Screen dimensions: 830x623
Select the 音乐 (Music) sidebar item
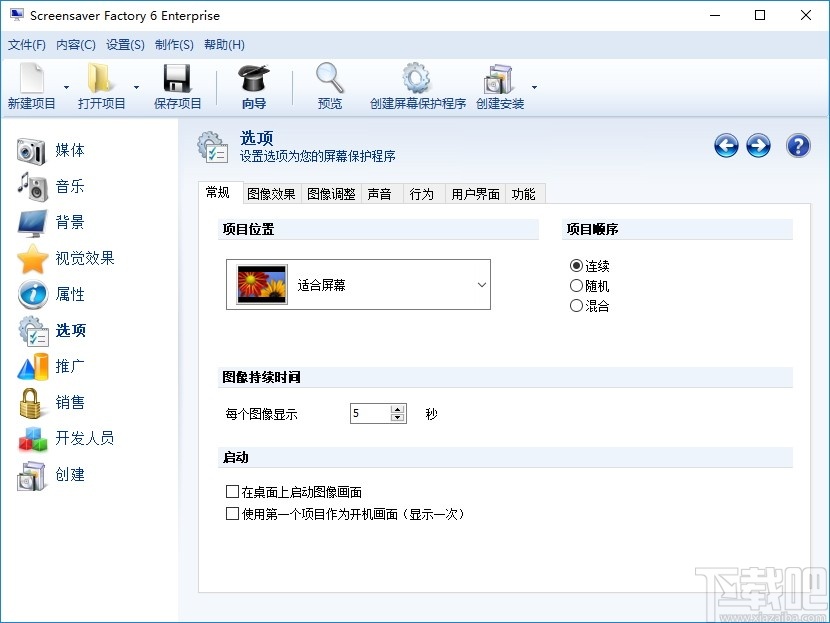pyautogui.click(x=70, y=186)
